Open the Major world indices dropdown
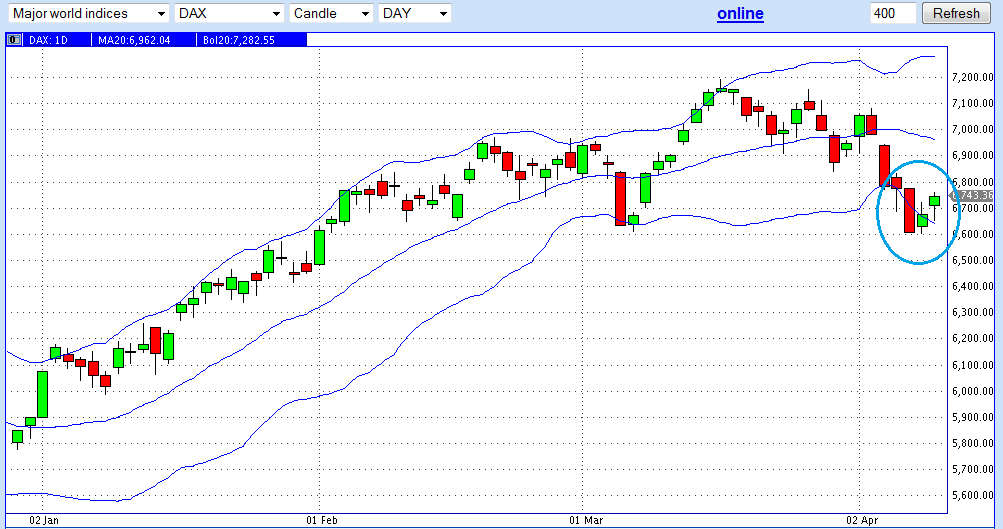Screen dimensions: 1003x529 (x=89, y=13)
